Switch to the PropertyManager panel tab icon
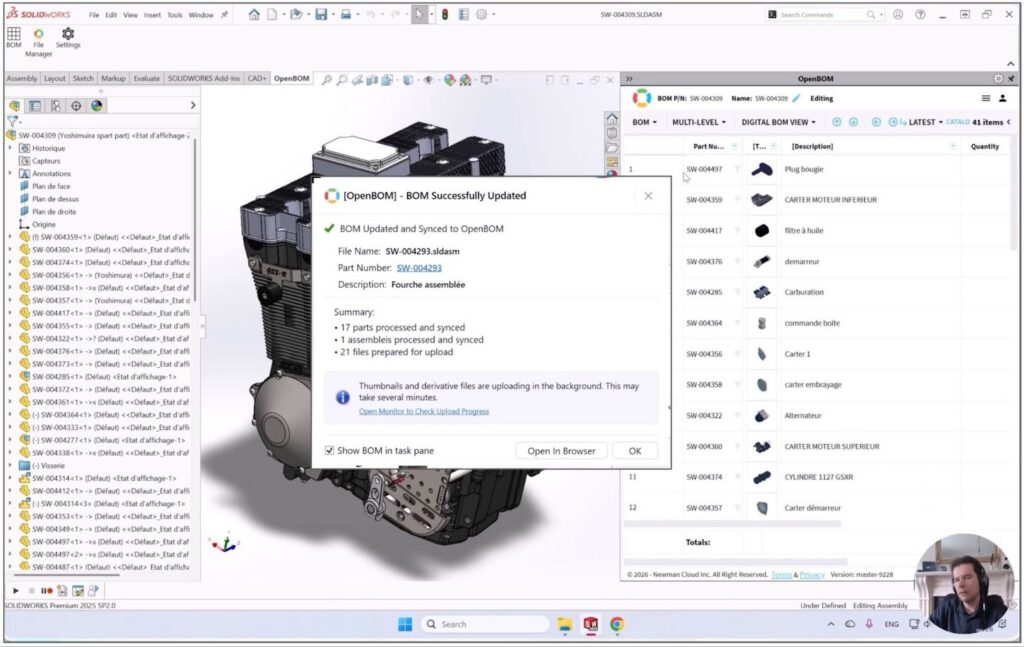This screenshot has width=1024, height=647. pos(35,105)
